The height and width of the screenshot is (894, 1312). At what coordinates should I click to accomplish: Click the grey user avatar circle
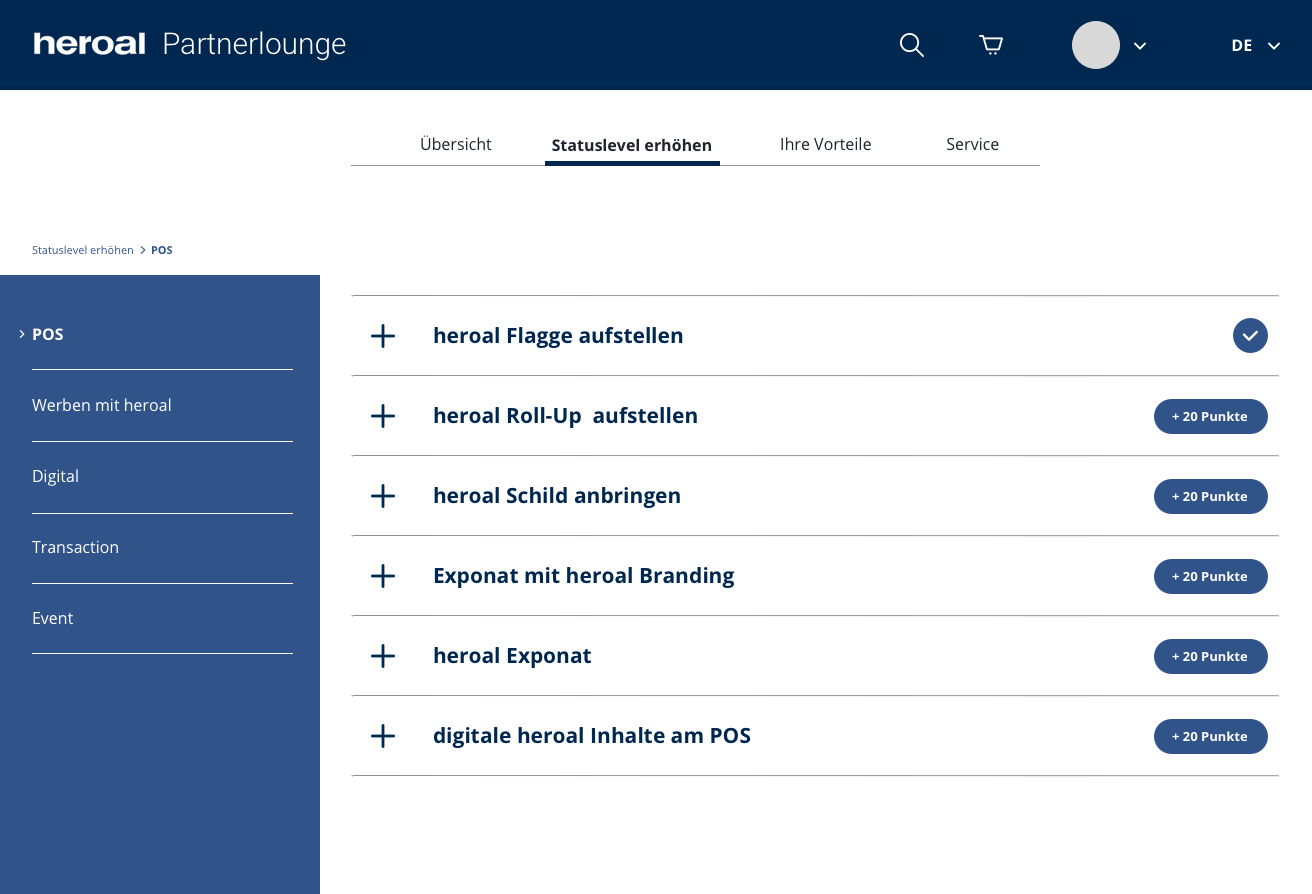tap(1096, 45)
